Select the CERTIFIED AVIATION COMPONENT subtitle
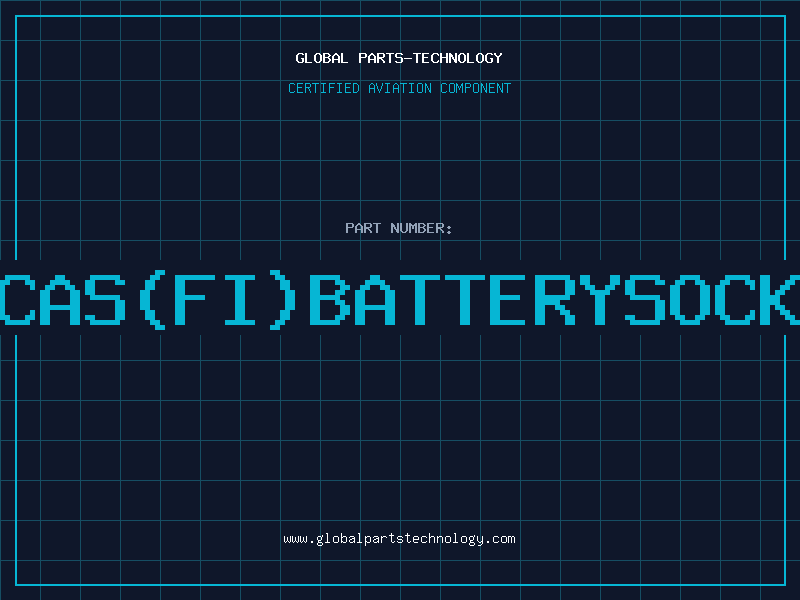 tap(399, 88)
